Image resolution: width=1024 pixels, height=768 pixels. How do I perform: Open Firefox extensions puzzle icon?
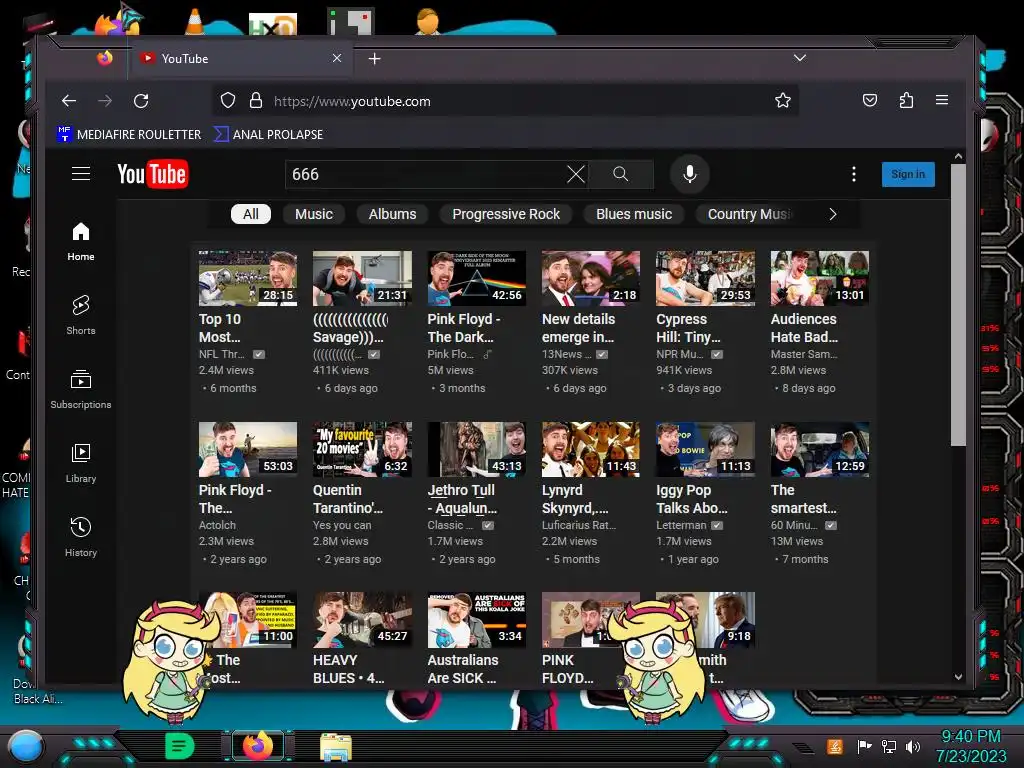pos(906,101)
